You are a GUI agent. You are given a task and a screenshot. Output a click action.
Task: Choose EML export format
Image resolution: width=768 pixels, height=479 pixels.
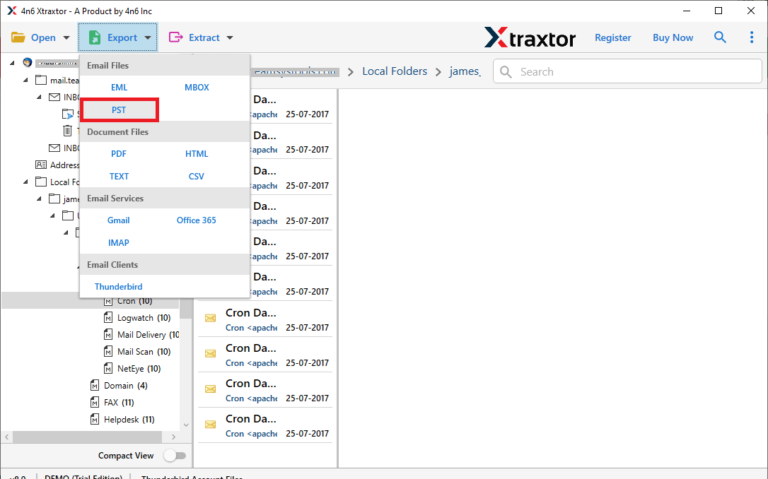[119, 87]
